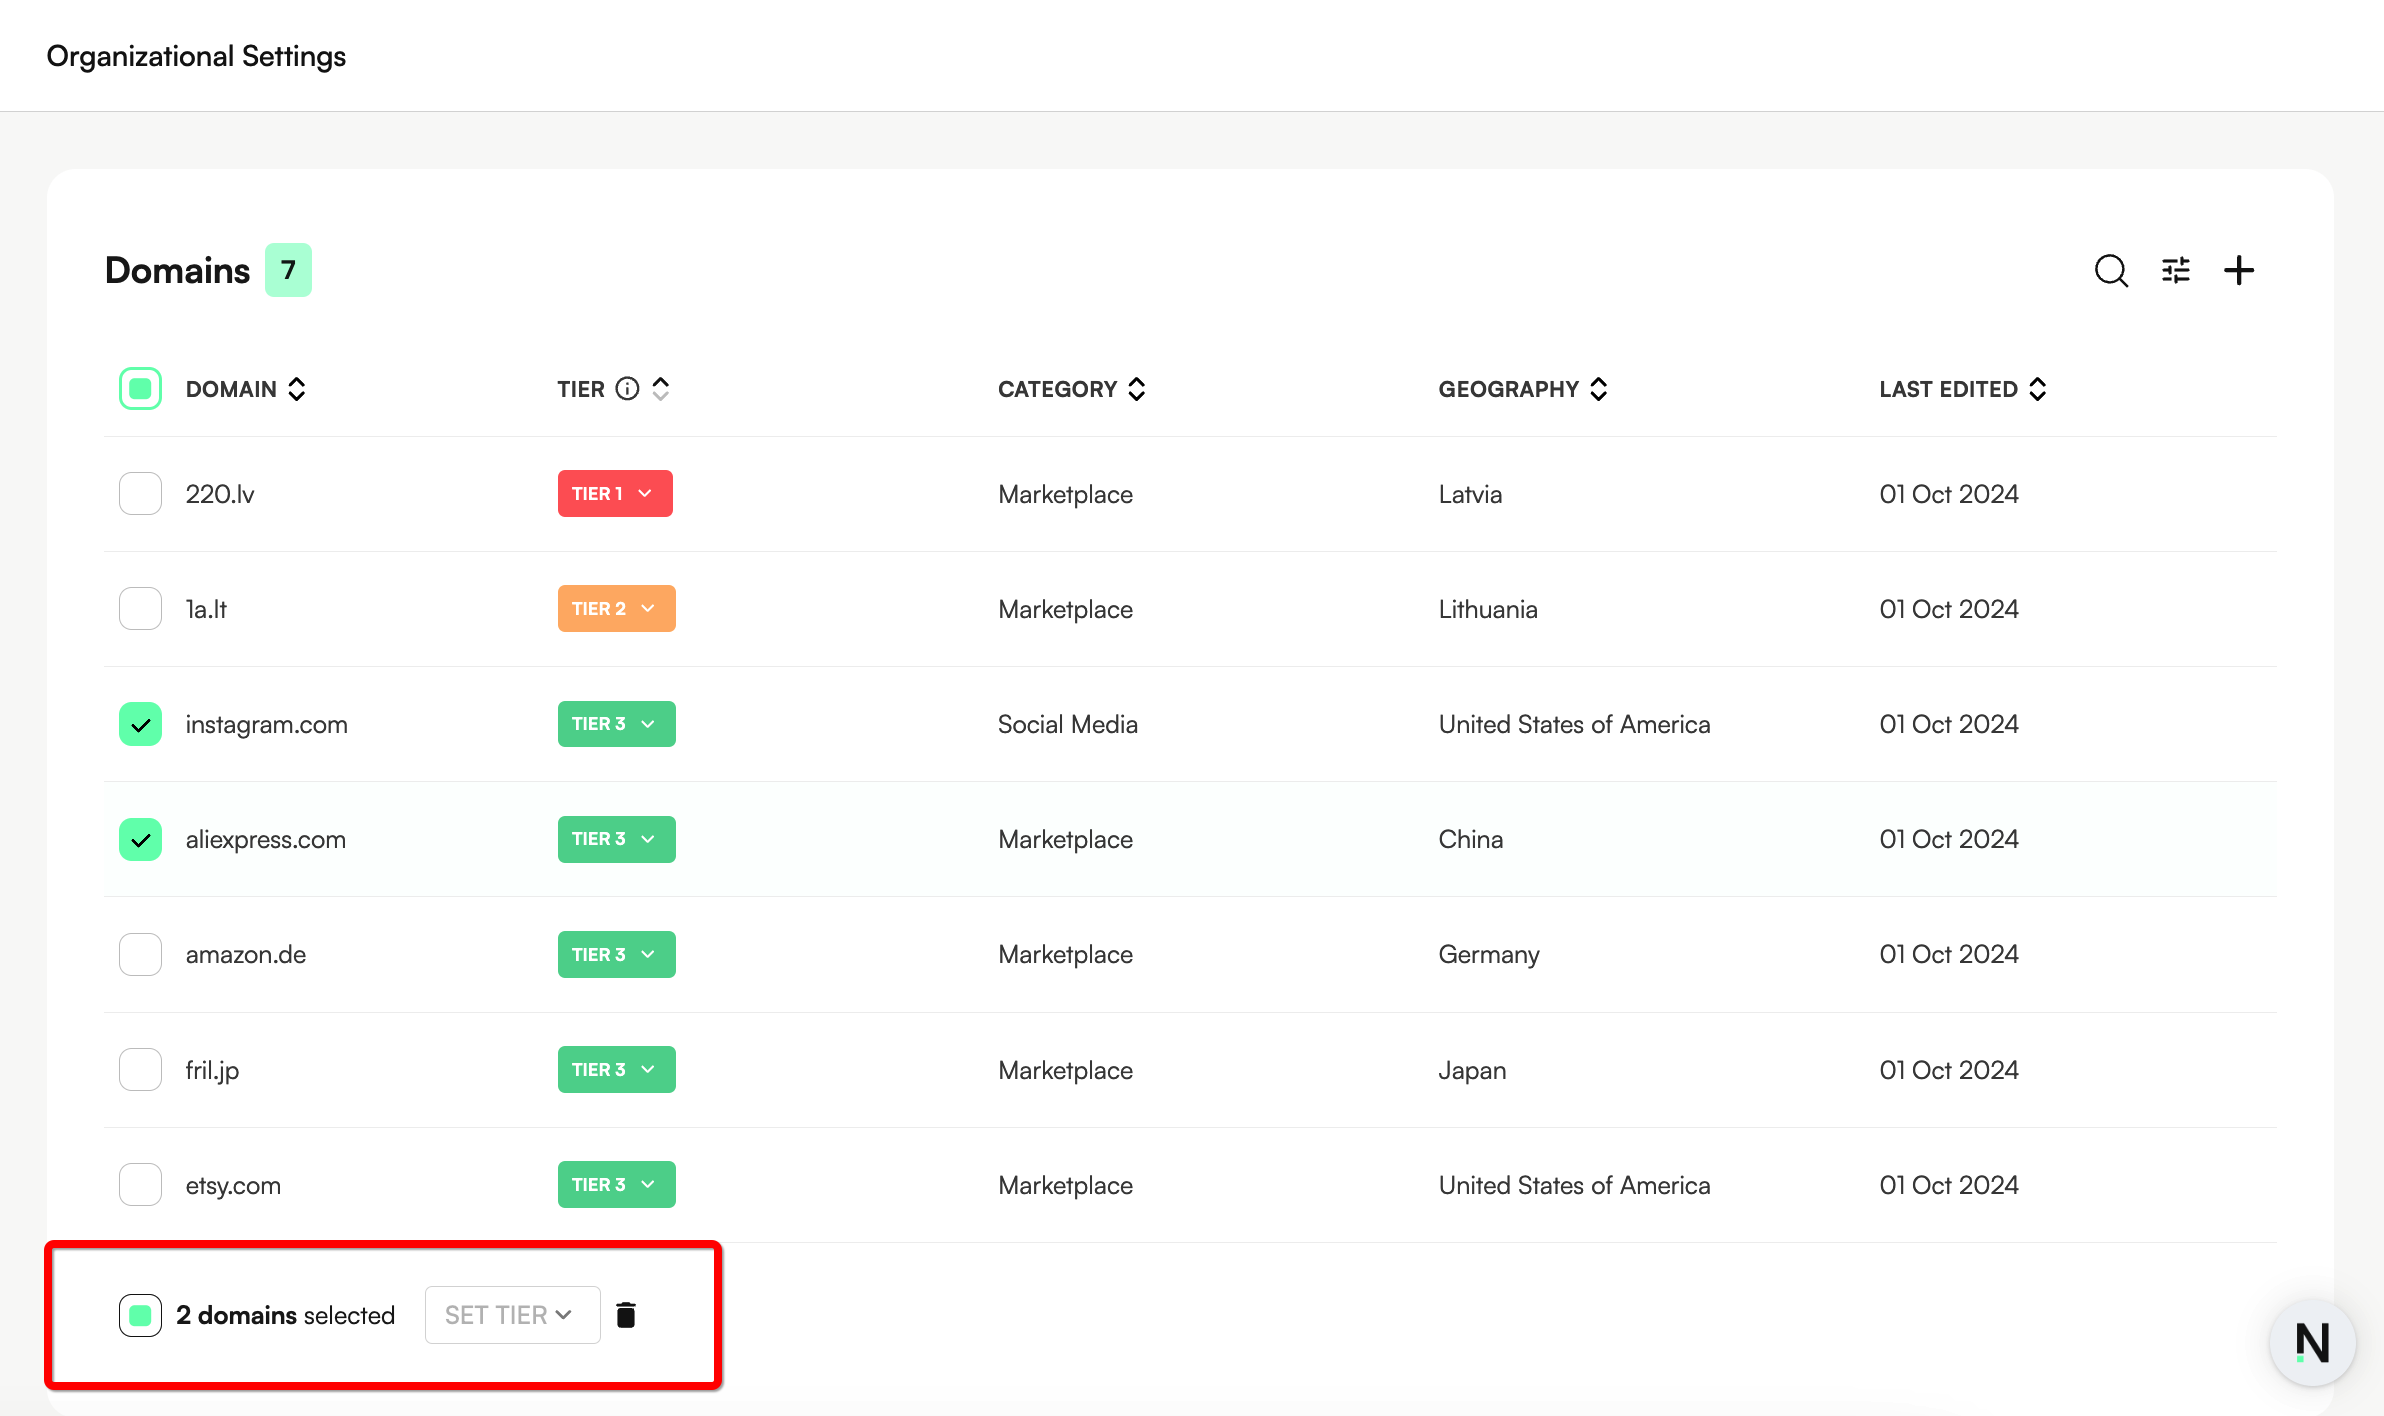Delete selected domains with trash icon
2384x1416 pixels.
(626, 1315)
